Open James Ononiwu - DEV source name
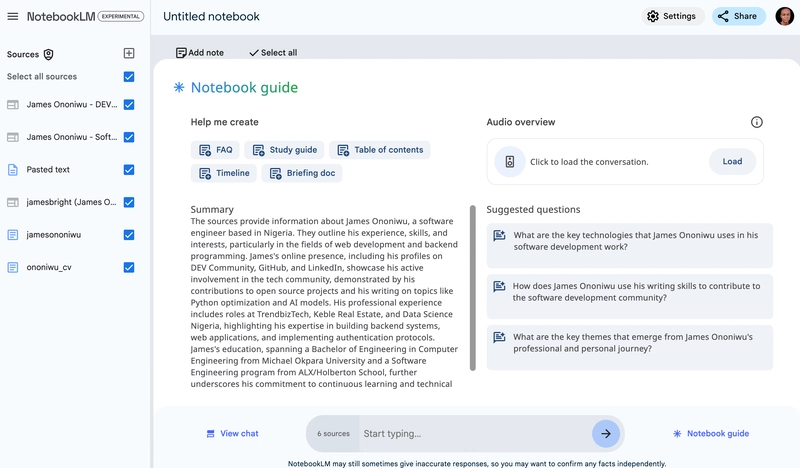Screen dimensions: 800x468 coord(72,105)
